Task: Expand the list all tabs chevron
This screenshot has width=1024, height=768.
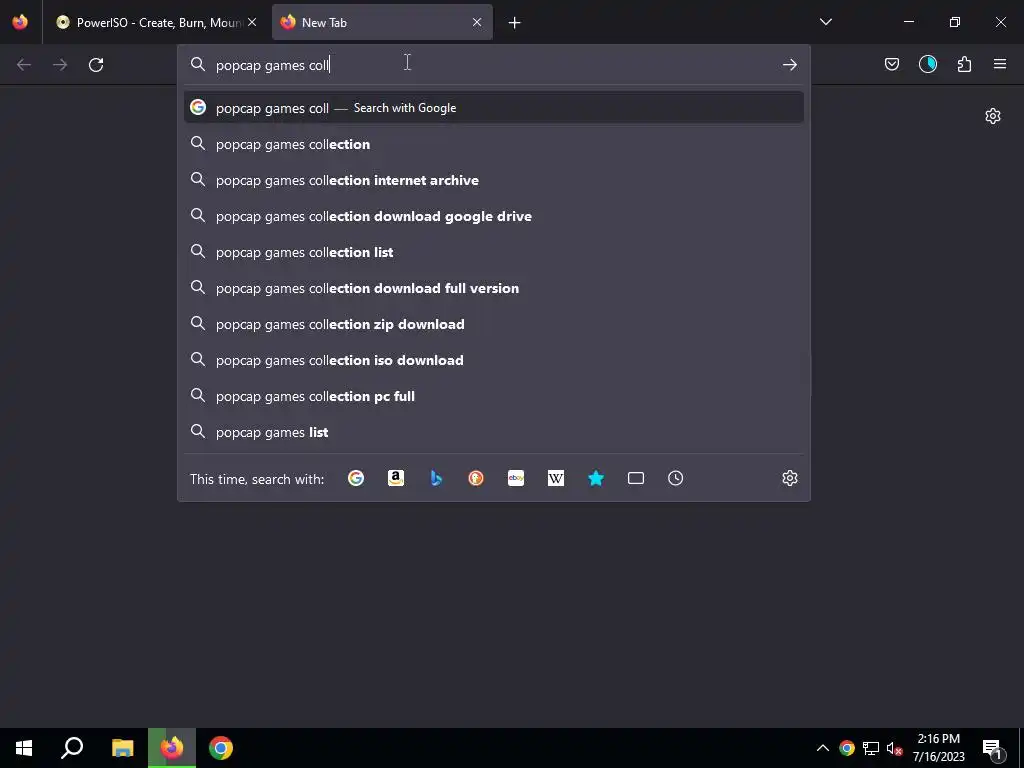Action: pos(825,22)
